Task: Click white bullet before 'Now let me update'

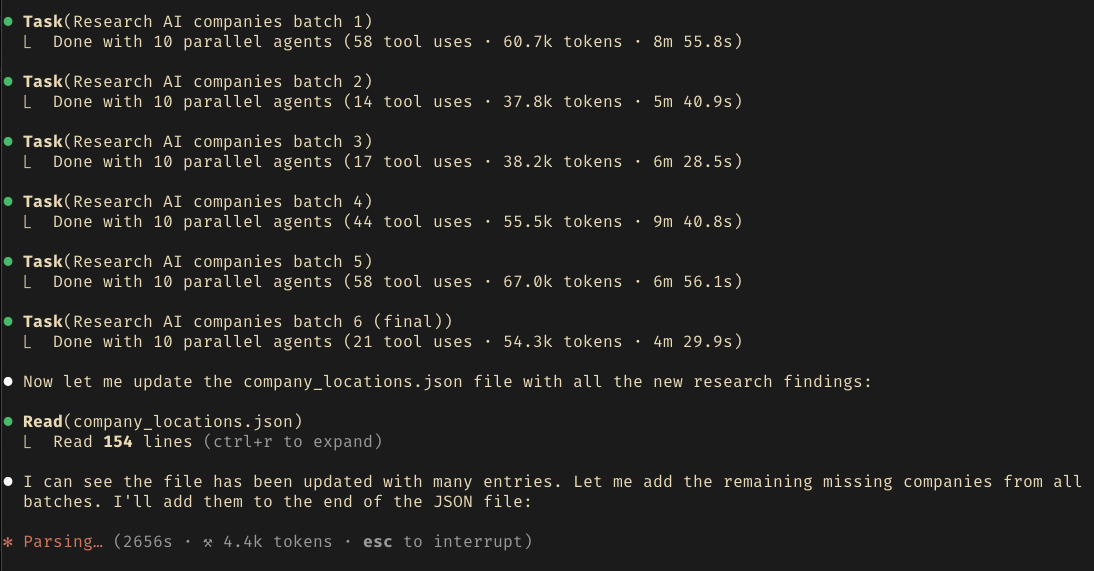Action: [x=8, y=382]
